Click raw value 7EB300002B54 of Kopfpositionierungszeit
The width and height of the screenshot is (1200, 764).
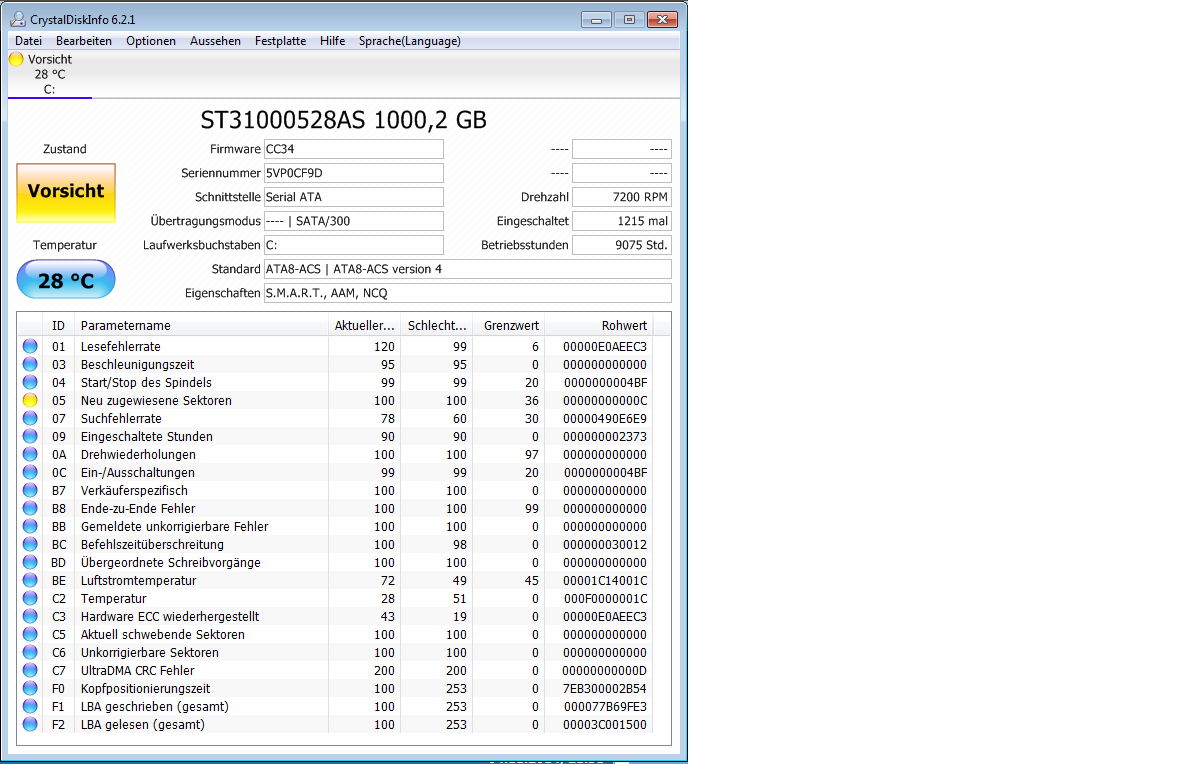605,688
